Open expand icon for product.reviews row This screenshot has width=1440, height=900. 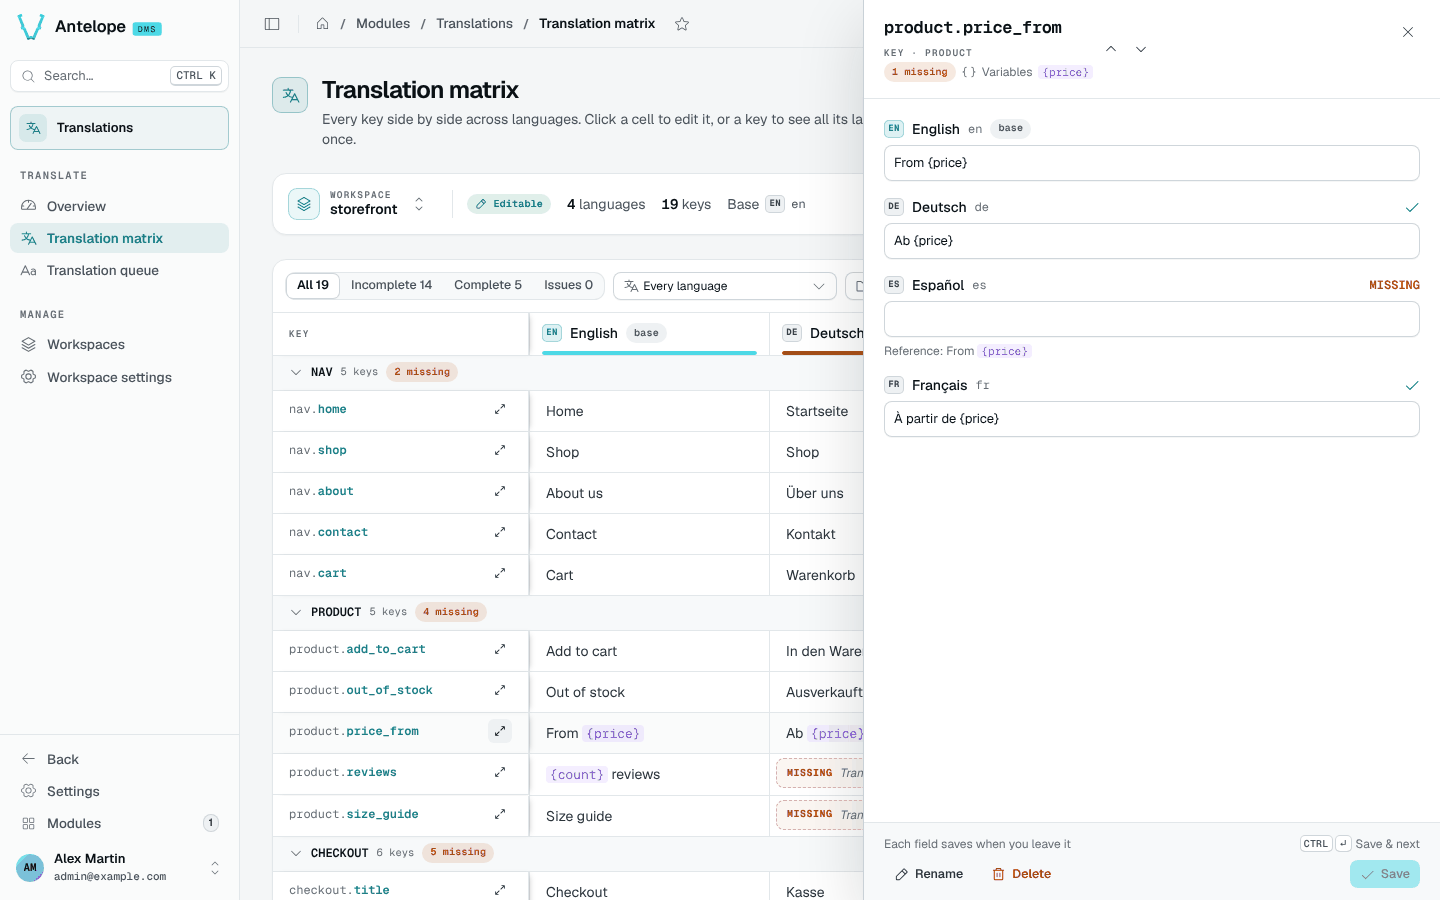pyautogui.click(x=500, y=772)
